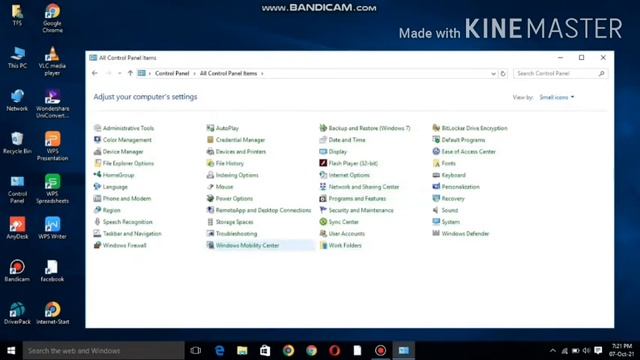Refresh the Control Panel view

click(x=503, y=74)
